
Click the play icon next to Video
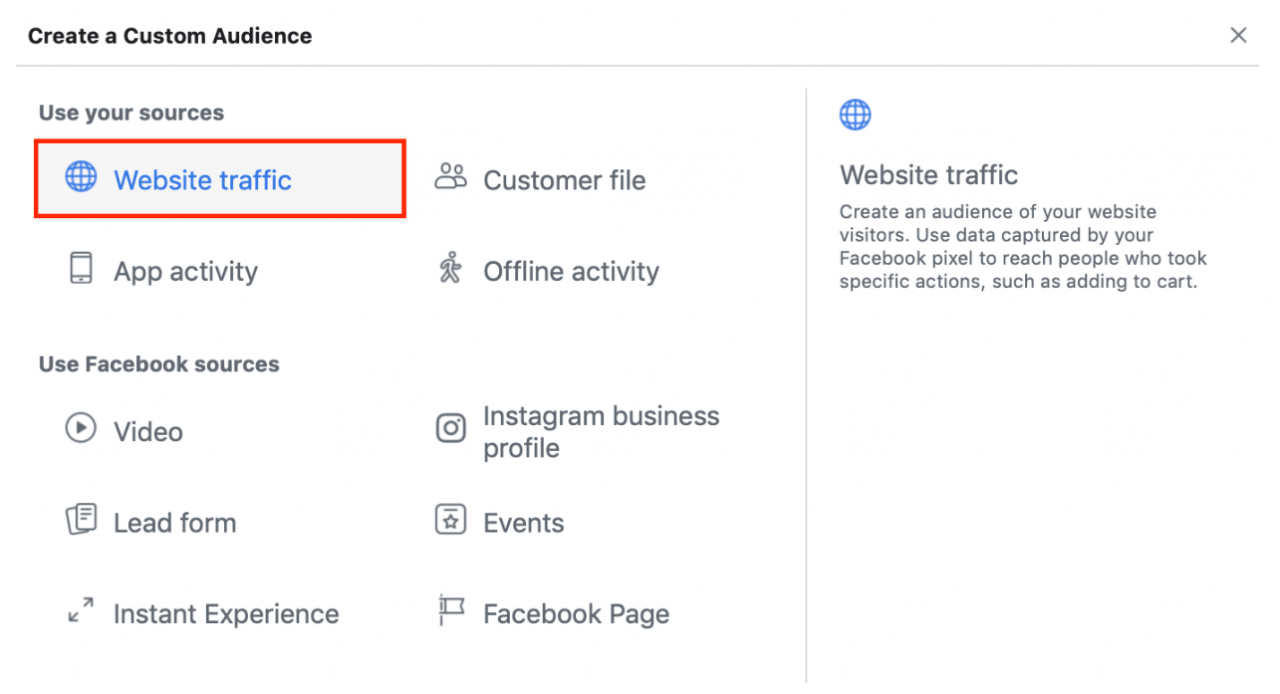click(81, 429)
